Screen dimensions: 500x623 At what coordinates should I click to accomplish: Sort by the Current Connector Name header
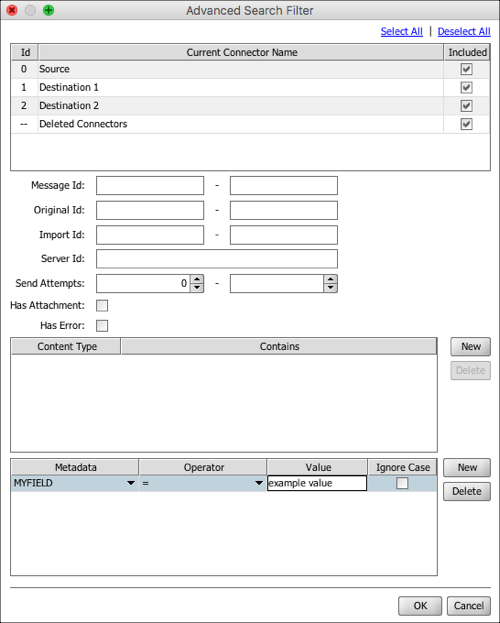(241, 52)
